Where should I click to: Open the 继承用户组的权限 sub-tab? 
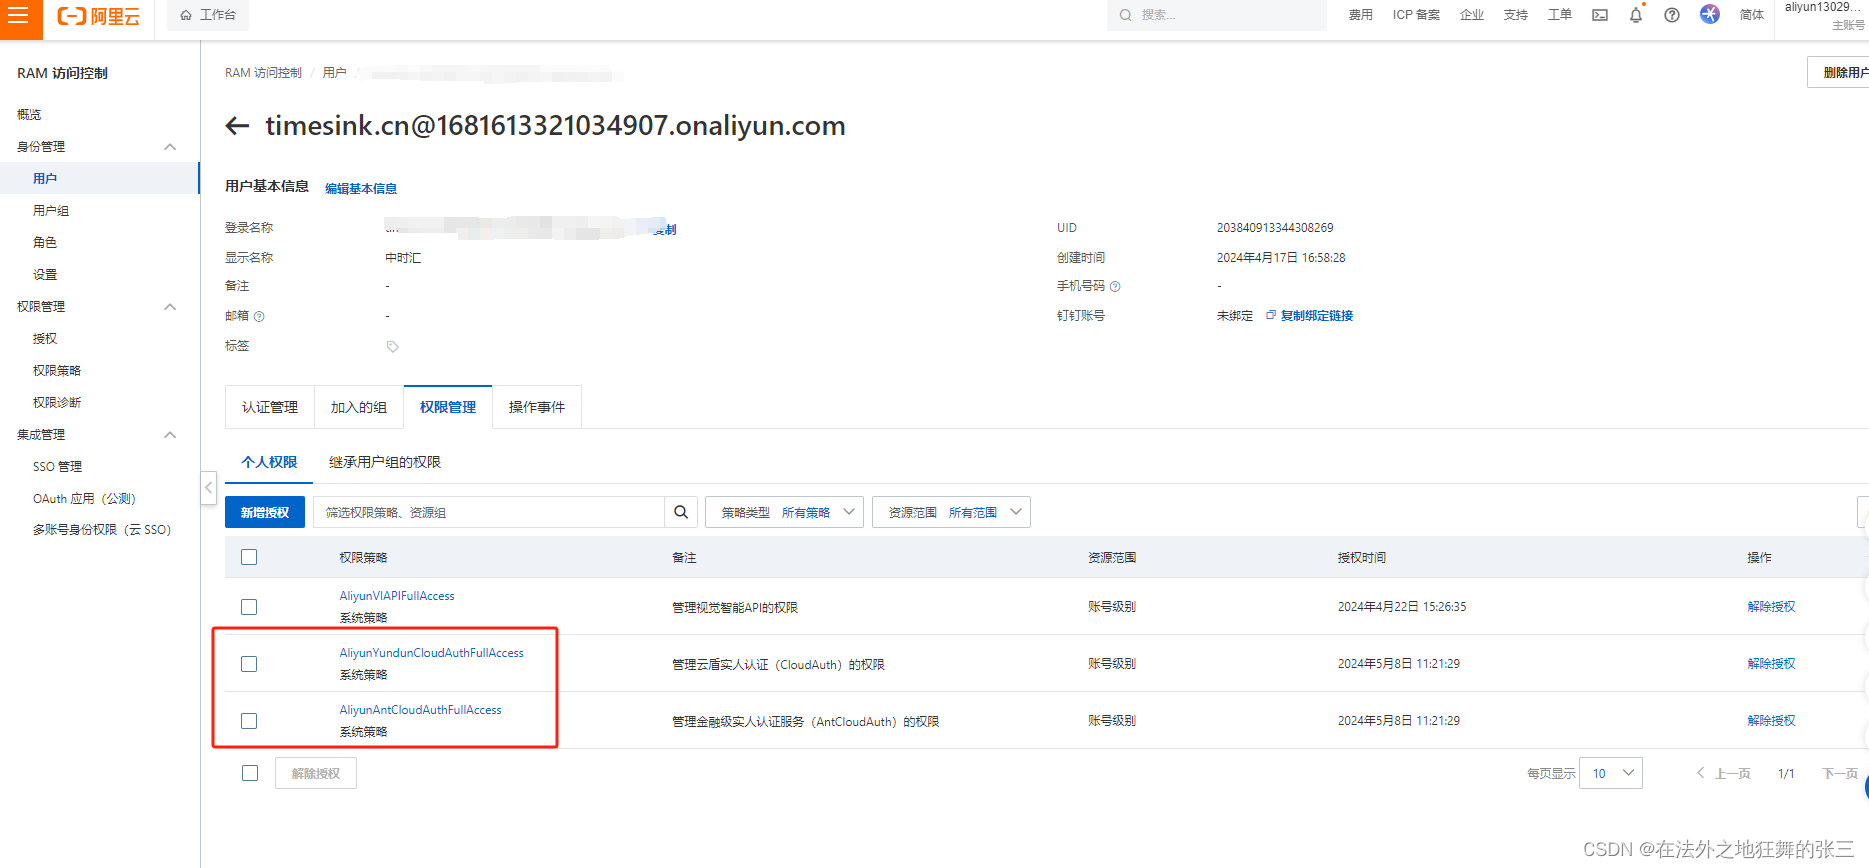pyautogui.click(x=385, y=462)
